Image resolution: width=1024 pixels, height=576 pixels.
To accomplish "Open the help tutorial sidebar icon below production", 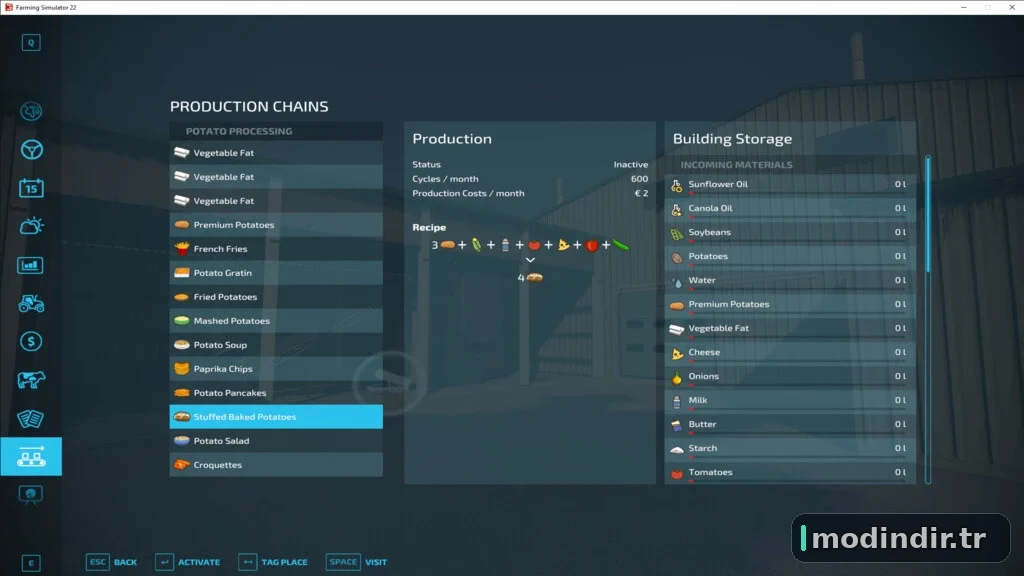I will (x=31, y=495).
